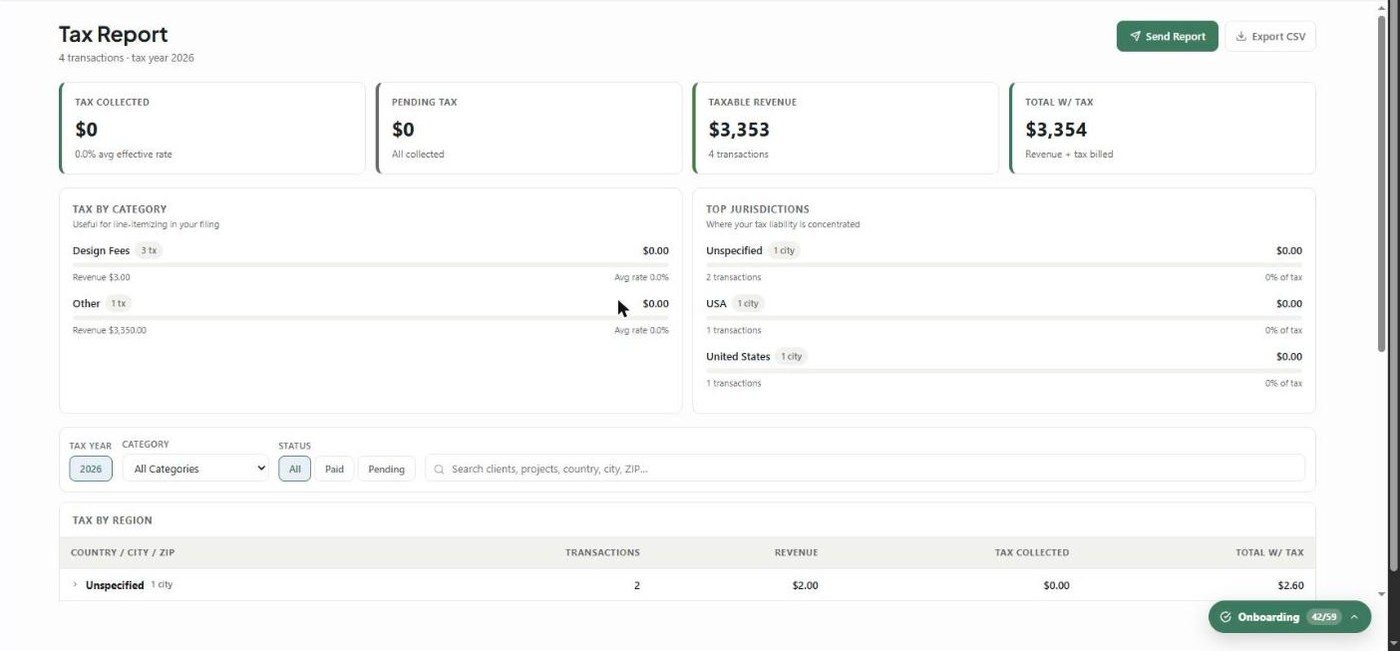Select the All status filter
Viewport: 1400px width, 651px height.
pos(295,469)
